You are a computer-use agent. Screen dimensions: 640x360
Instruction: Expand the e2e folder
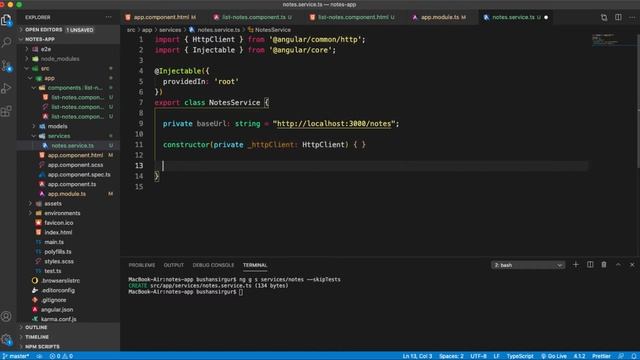click(x=45, y=49)
